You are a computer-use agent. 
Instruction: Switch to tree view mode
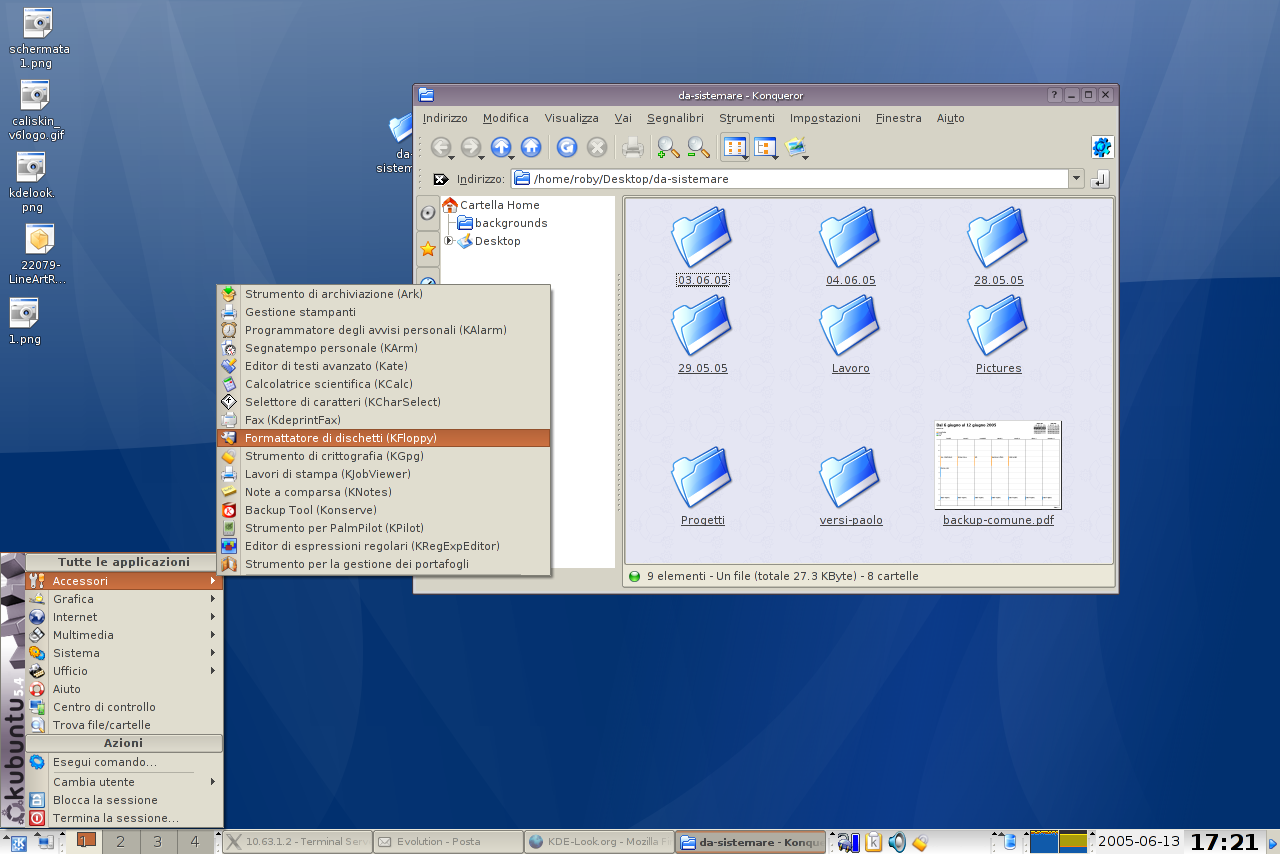coord(766,148)
